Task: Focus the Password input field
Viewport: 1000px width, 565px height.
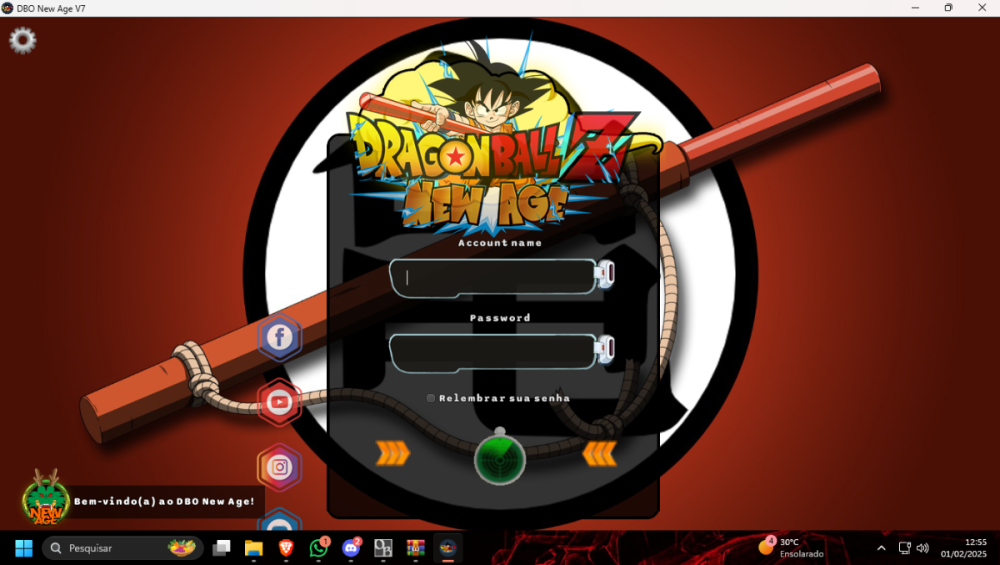Action: (x=492, y=352)
